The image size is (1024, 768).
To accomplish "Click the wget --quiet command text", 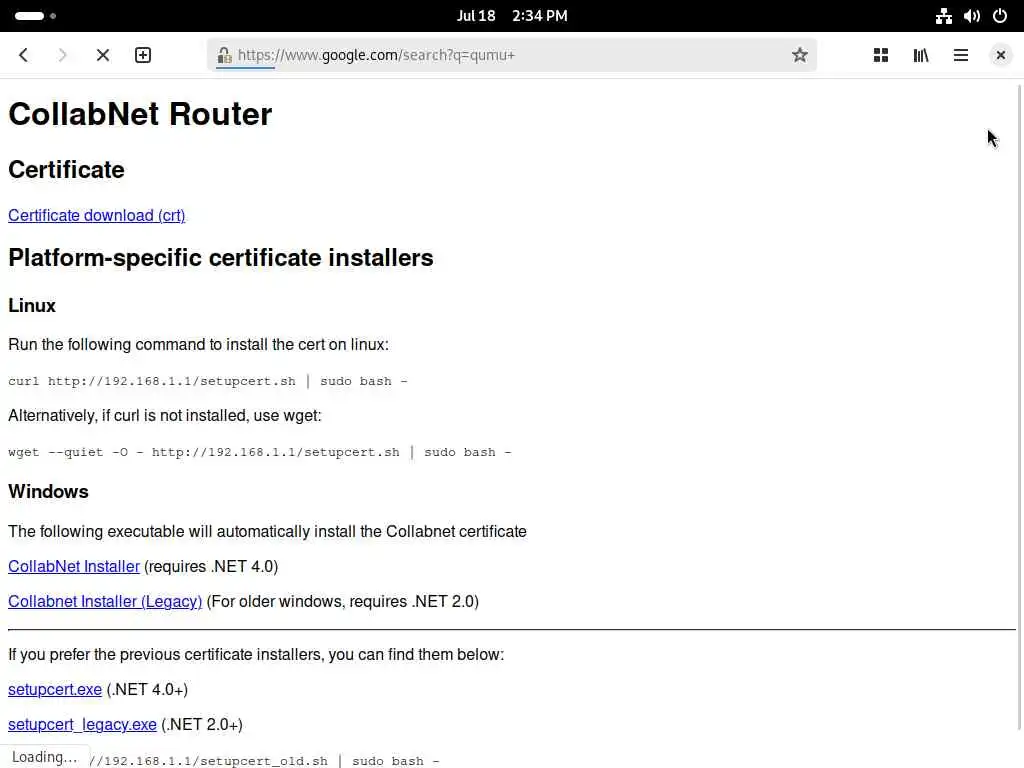I will tap(260, 452).
